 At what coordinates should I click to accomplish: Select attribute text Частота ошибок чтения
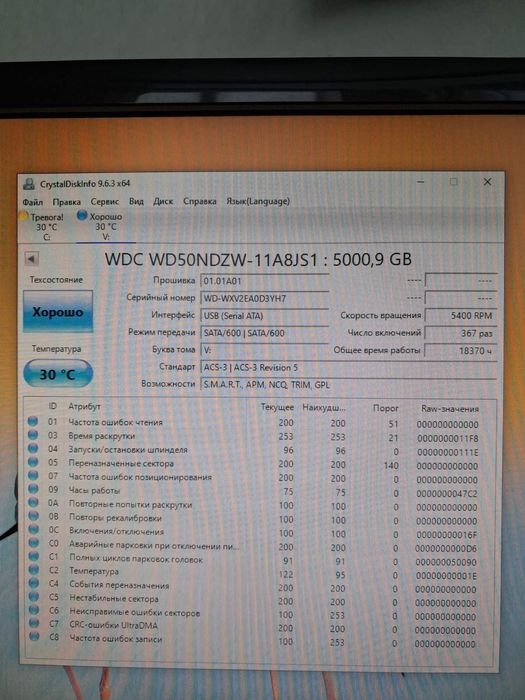tap(116, 422)
